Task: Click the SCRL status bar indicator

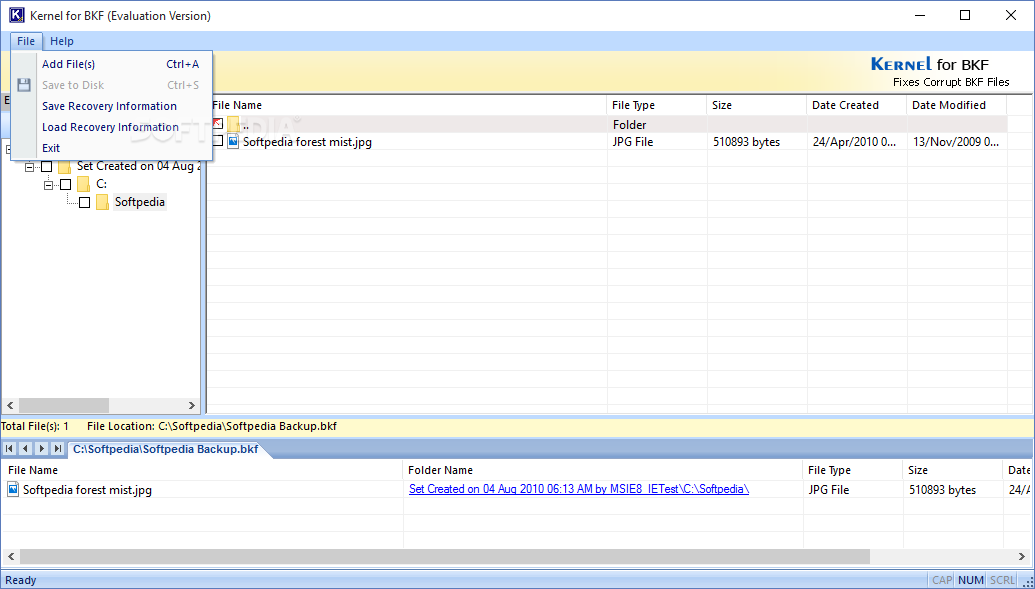Action: pos(1002,580)
